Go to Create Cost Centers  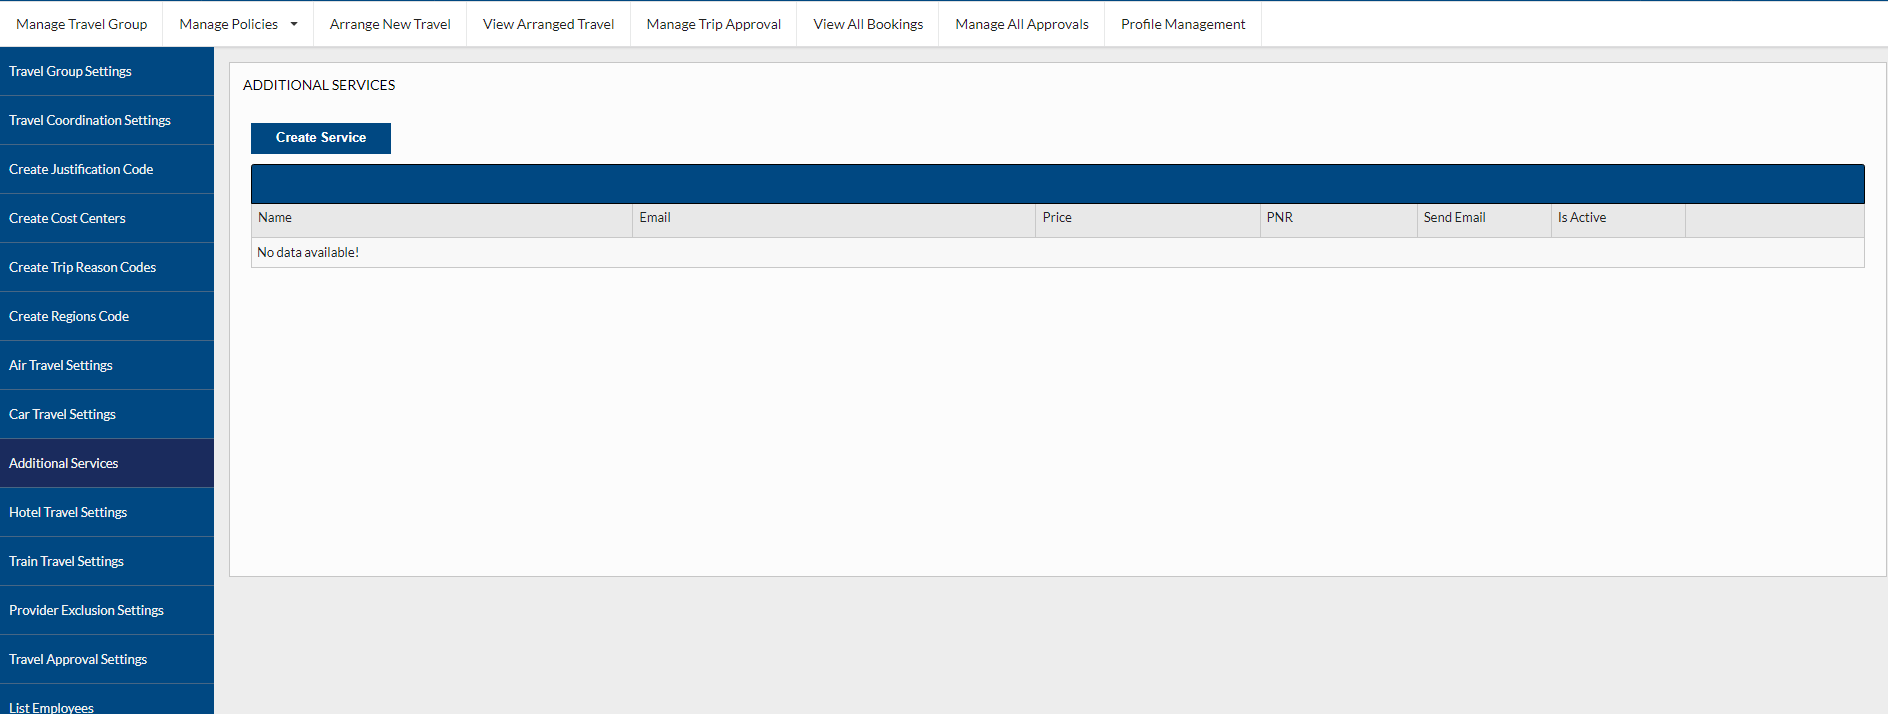[x=107, y=218]
